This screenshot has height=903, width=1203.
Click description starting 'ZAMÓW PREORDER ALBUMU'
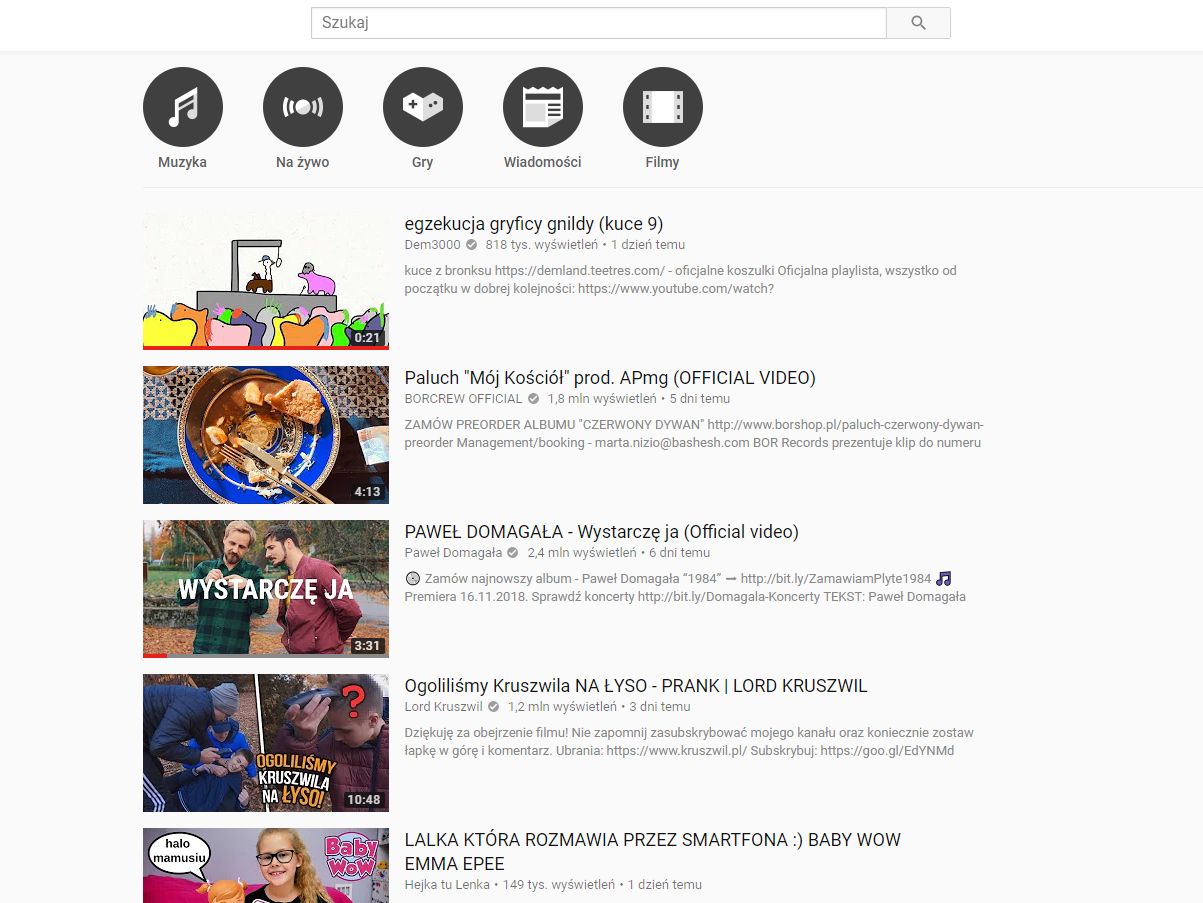coord(694,434)
